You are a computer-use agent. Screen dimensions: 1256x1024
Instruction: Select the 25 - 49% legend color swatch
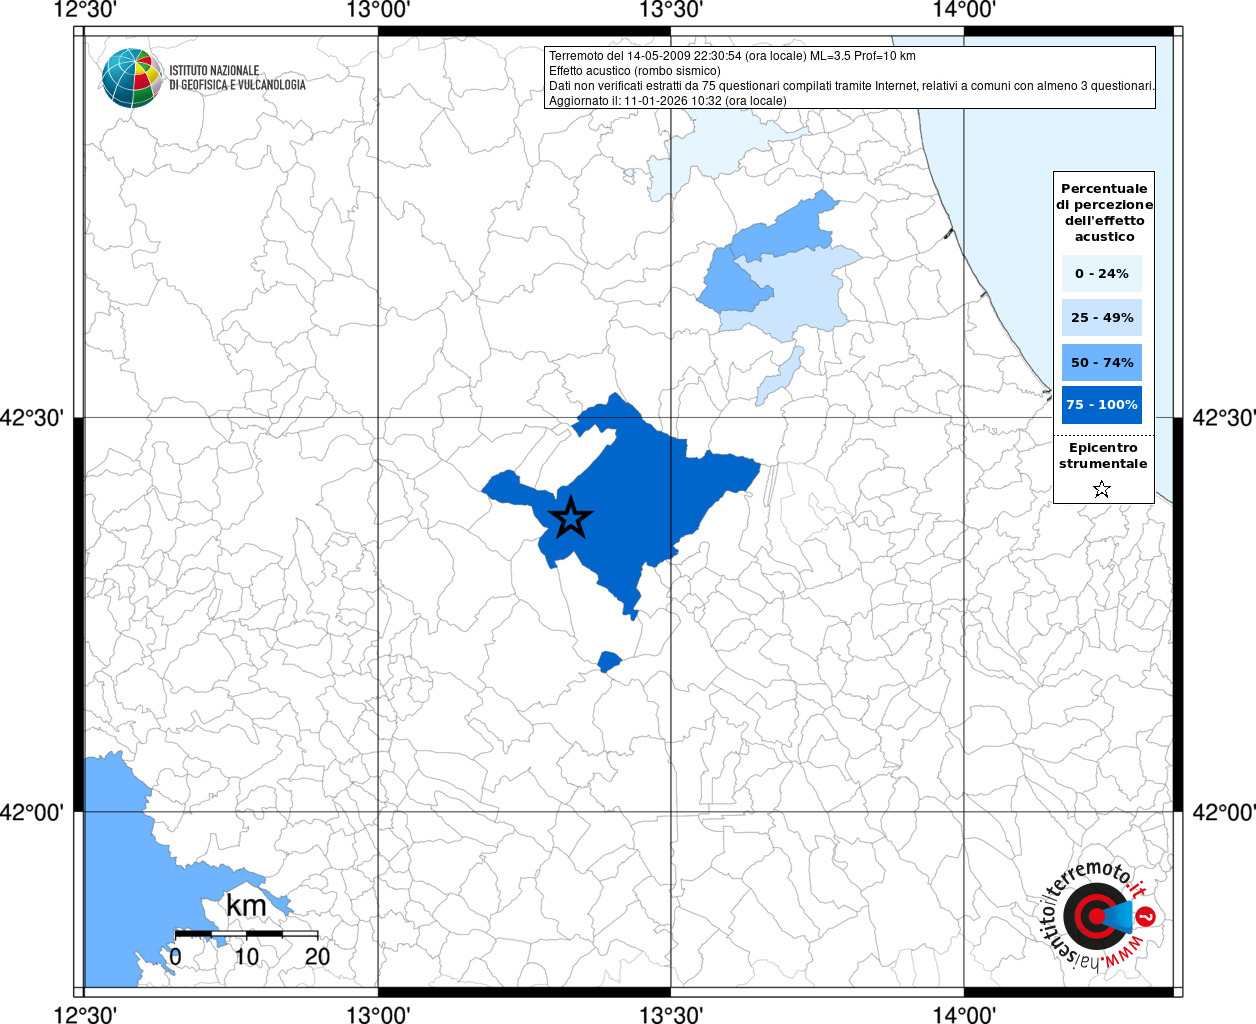1102,317
